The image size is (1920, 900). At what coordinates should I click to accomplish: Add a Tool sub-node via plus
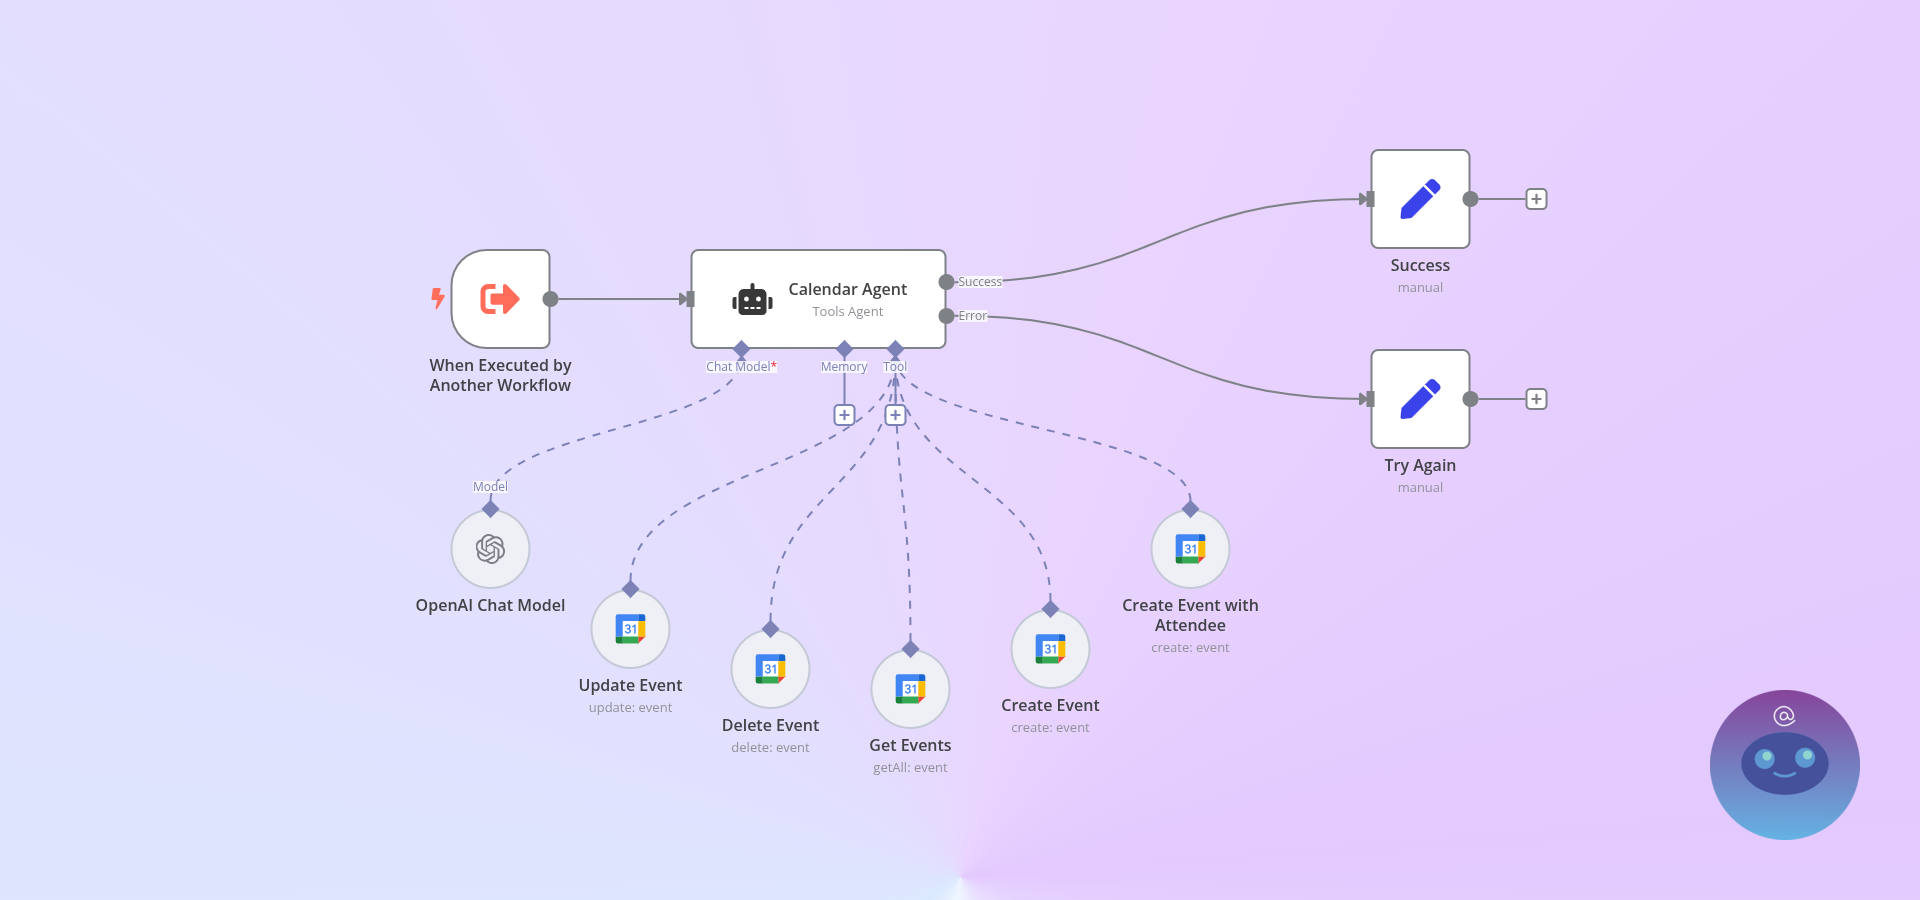click(895, 415)
